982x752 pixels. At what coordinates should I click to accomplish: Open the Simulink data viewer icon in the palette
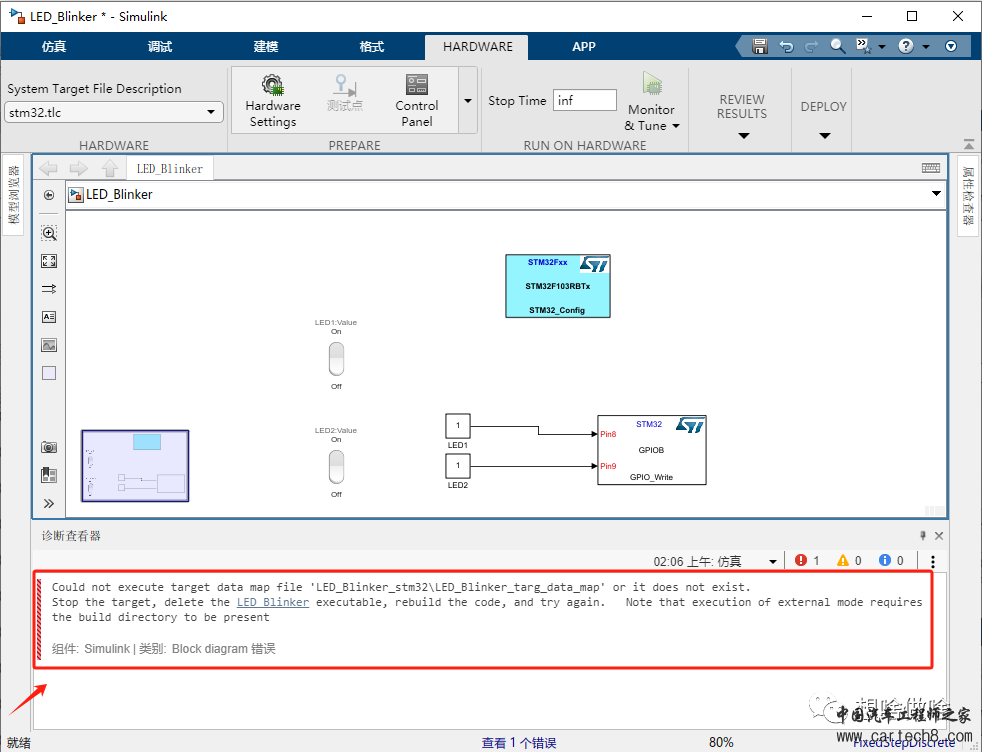pyautogui.click(x=49, y=475)
